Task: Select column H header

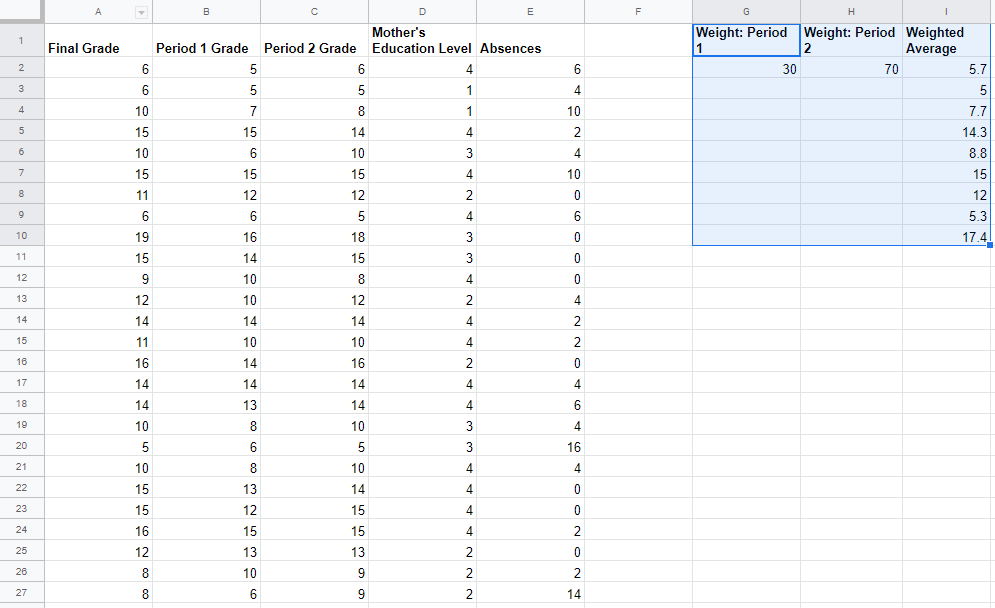Action: [x=851, y=11]
